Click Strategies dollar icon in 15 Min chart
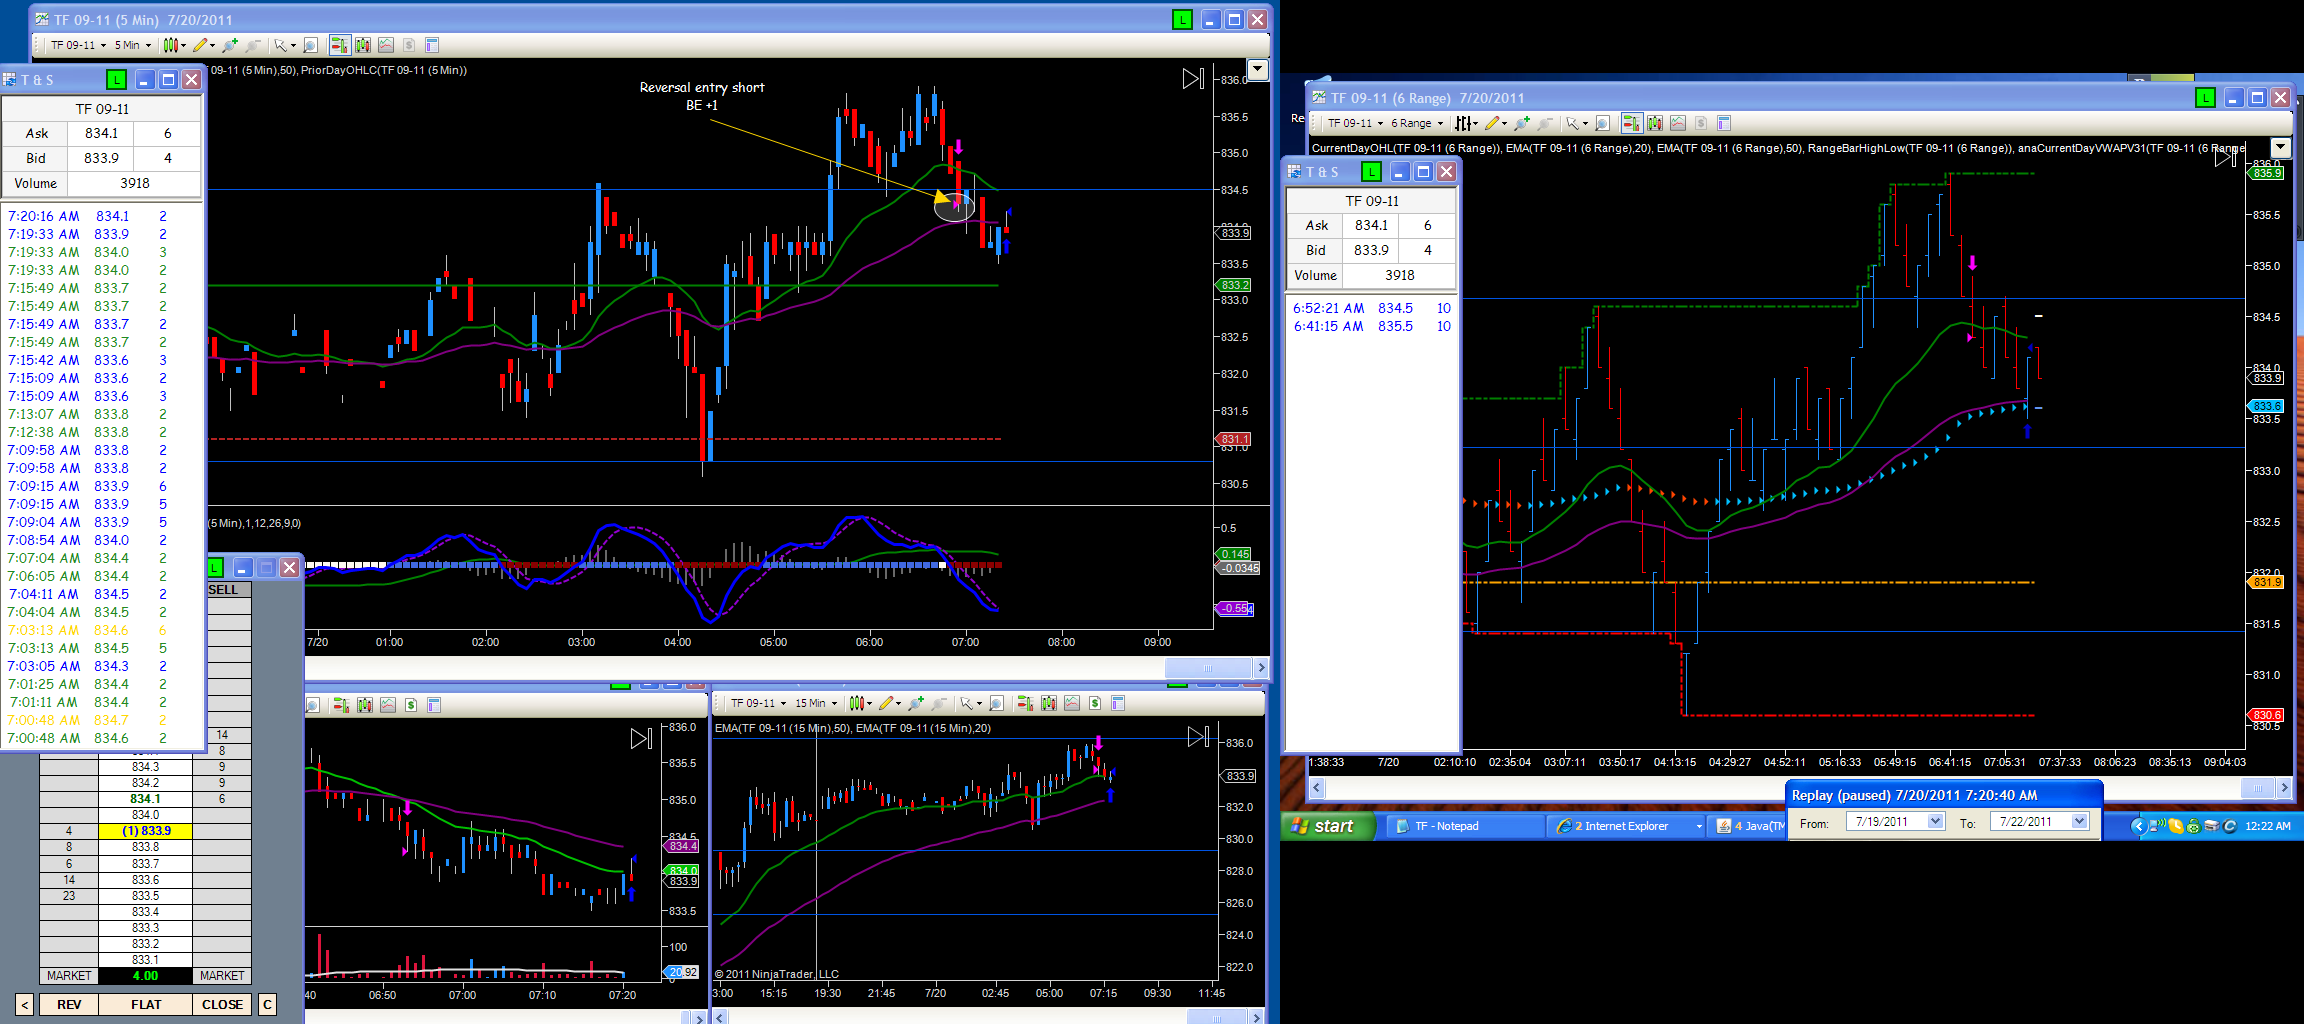2304x1024 pixels. click(x=1095, y=703)
